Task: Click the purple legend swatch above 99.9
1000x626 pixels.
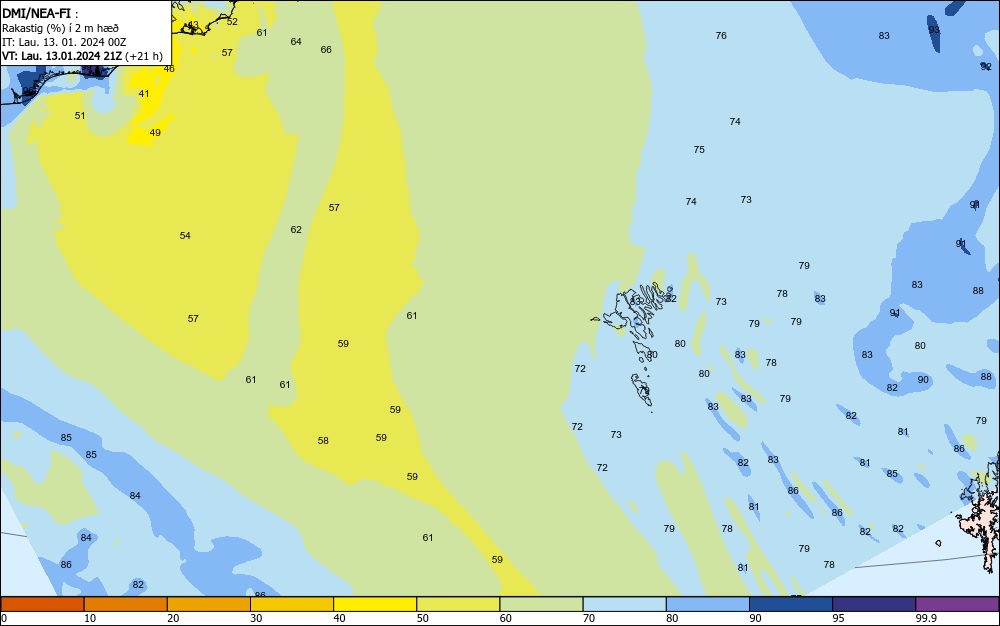Action: [957, 604]
